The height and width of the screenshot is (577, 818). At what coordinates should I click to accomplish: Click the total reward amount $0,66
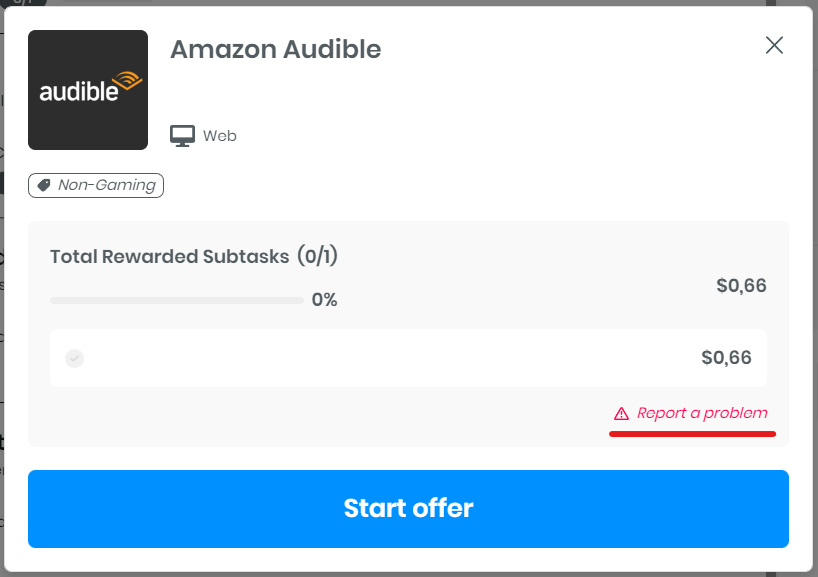click(x=741, y=286)
